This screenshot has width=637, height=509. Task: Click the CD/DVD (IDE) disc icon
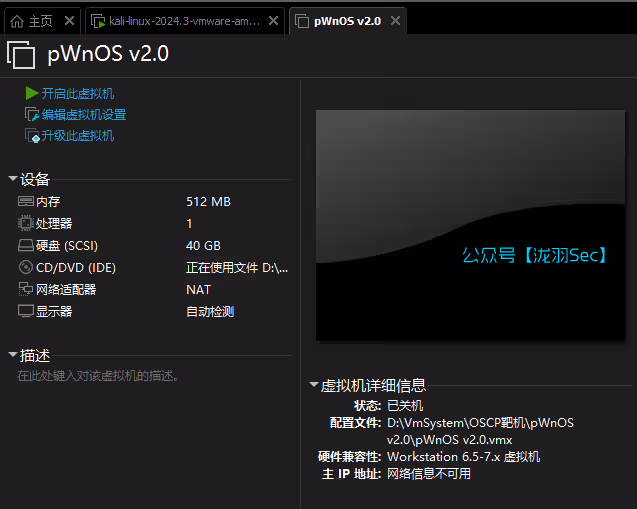pos(26,267)
